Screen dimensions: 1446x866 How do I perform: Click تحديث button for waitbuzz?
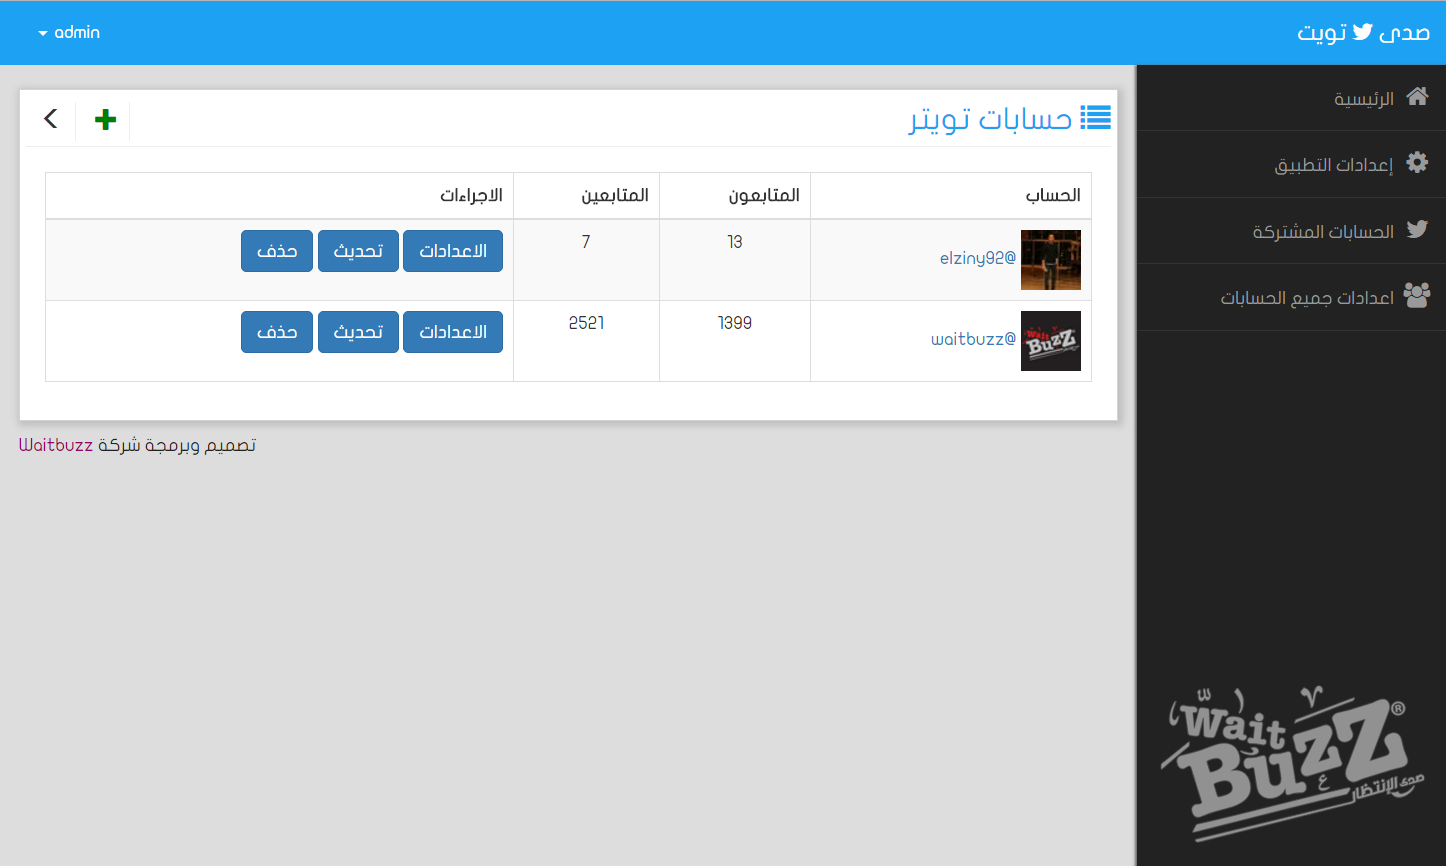(x=358, y=332)
